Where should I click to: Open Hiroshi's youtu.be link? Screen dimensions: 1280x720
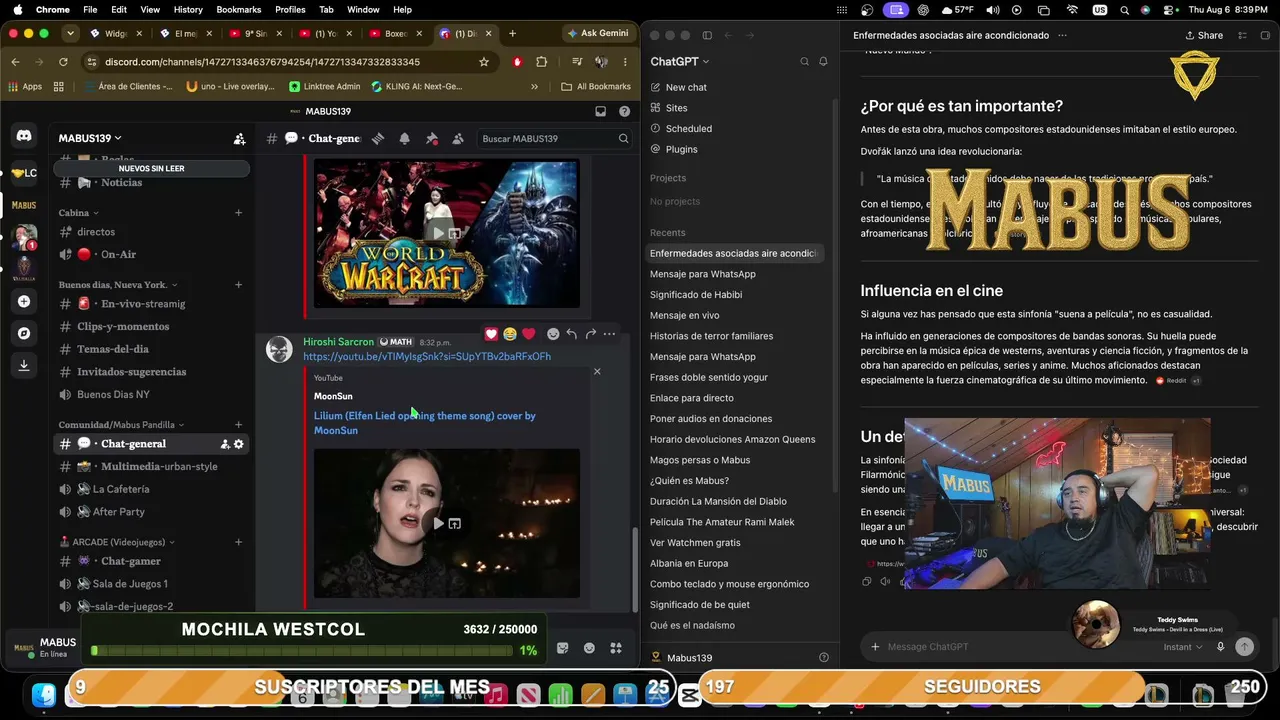coord(427,357)
